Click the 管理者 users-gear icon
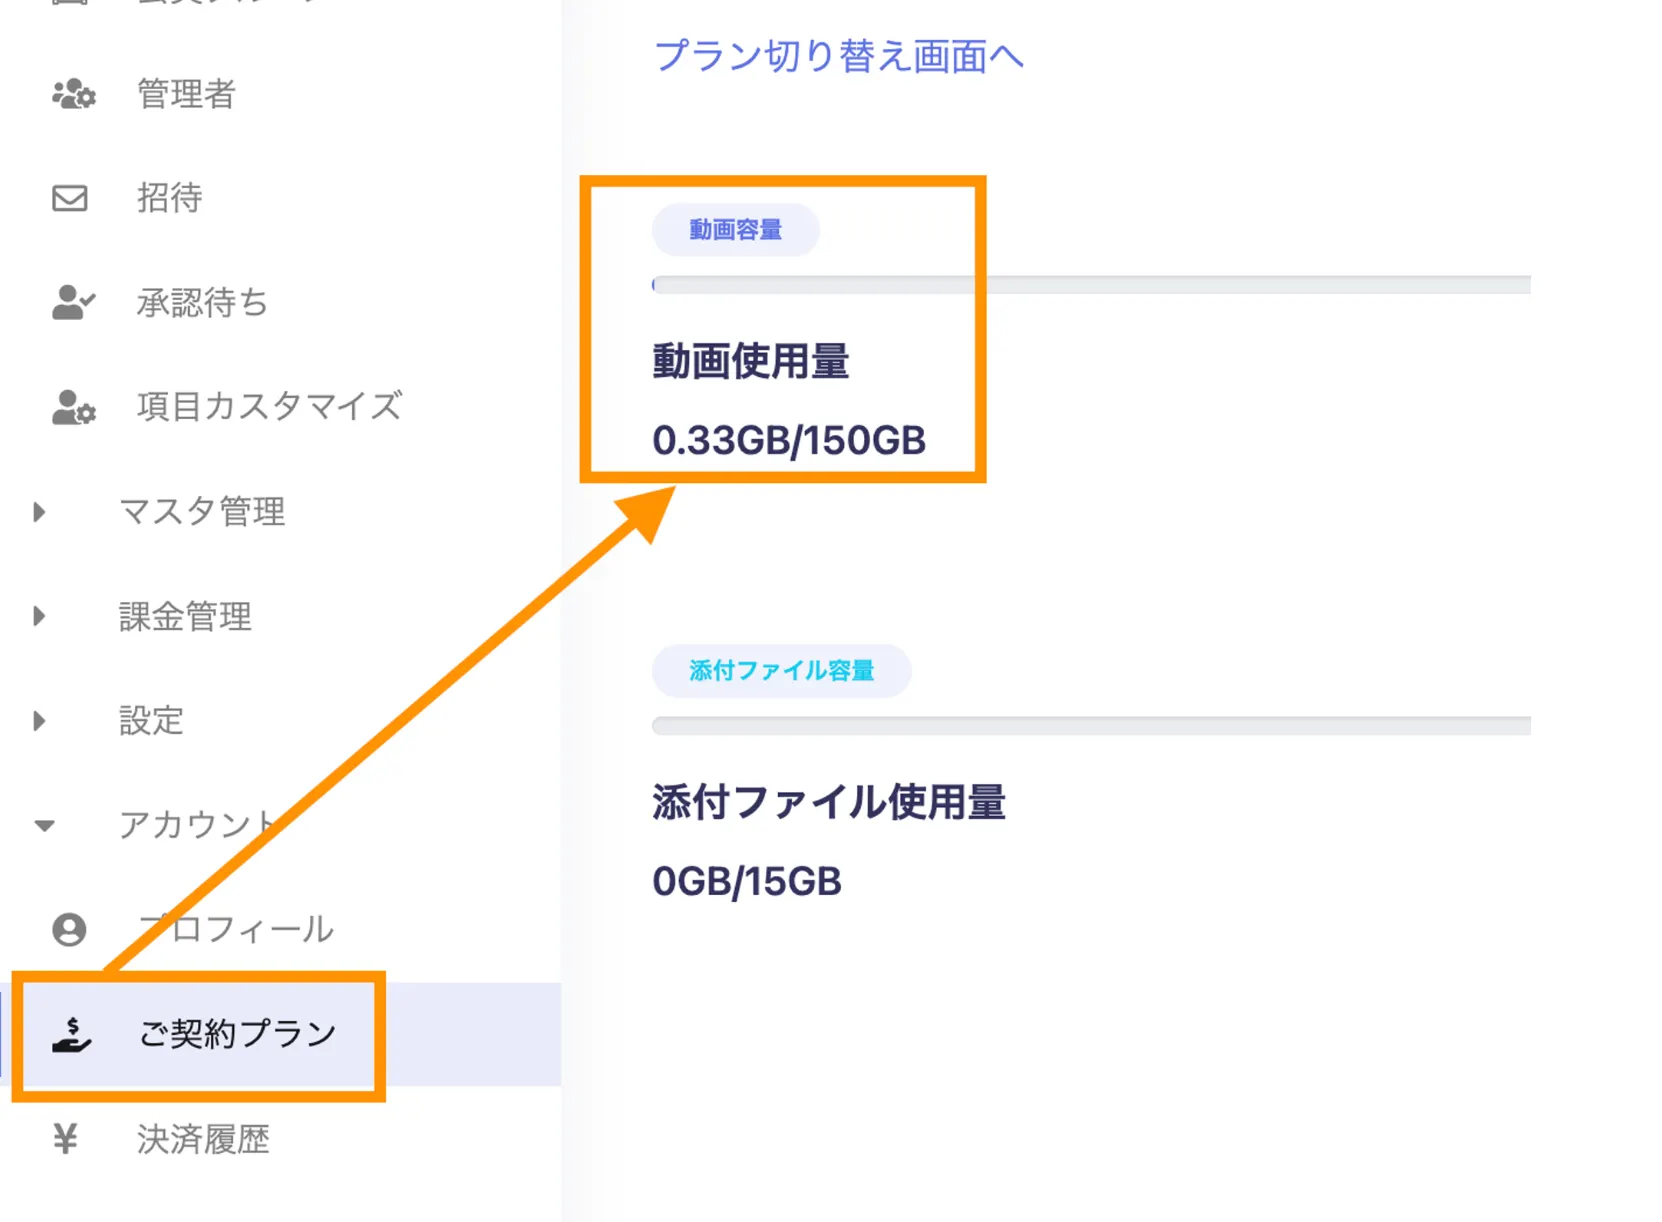The width and height of the screenshot is (1662, 1222). (x=73, y=95)
